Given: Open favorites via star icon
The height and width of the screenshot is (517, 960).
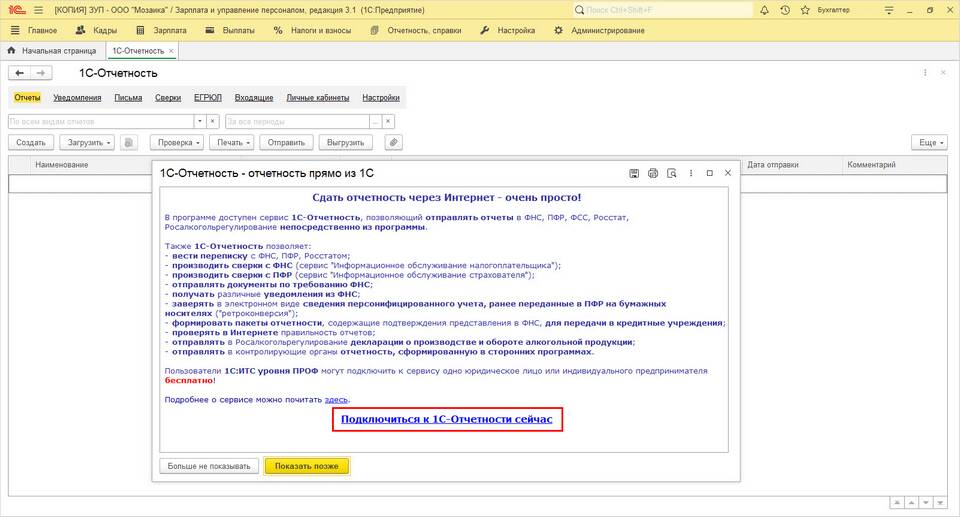Looking at the screenshot, I should pos(805,10).
